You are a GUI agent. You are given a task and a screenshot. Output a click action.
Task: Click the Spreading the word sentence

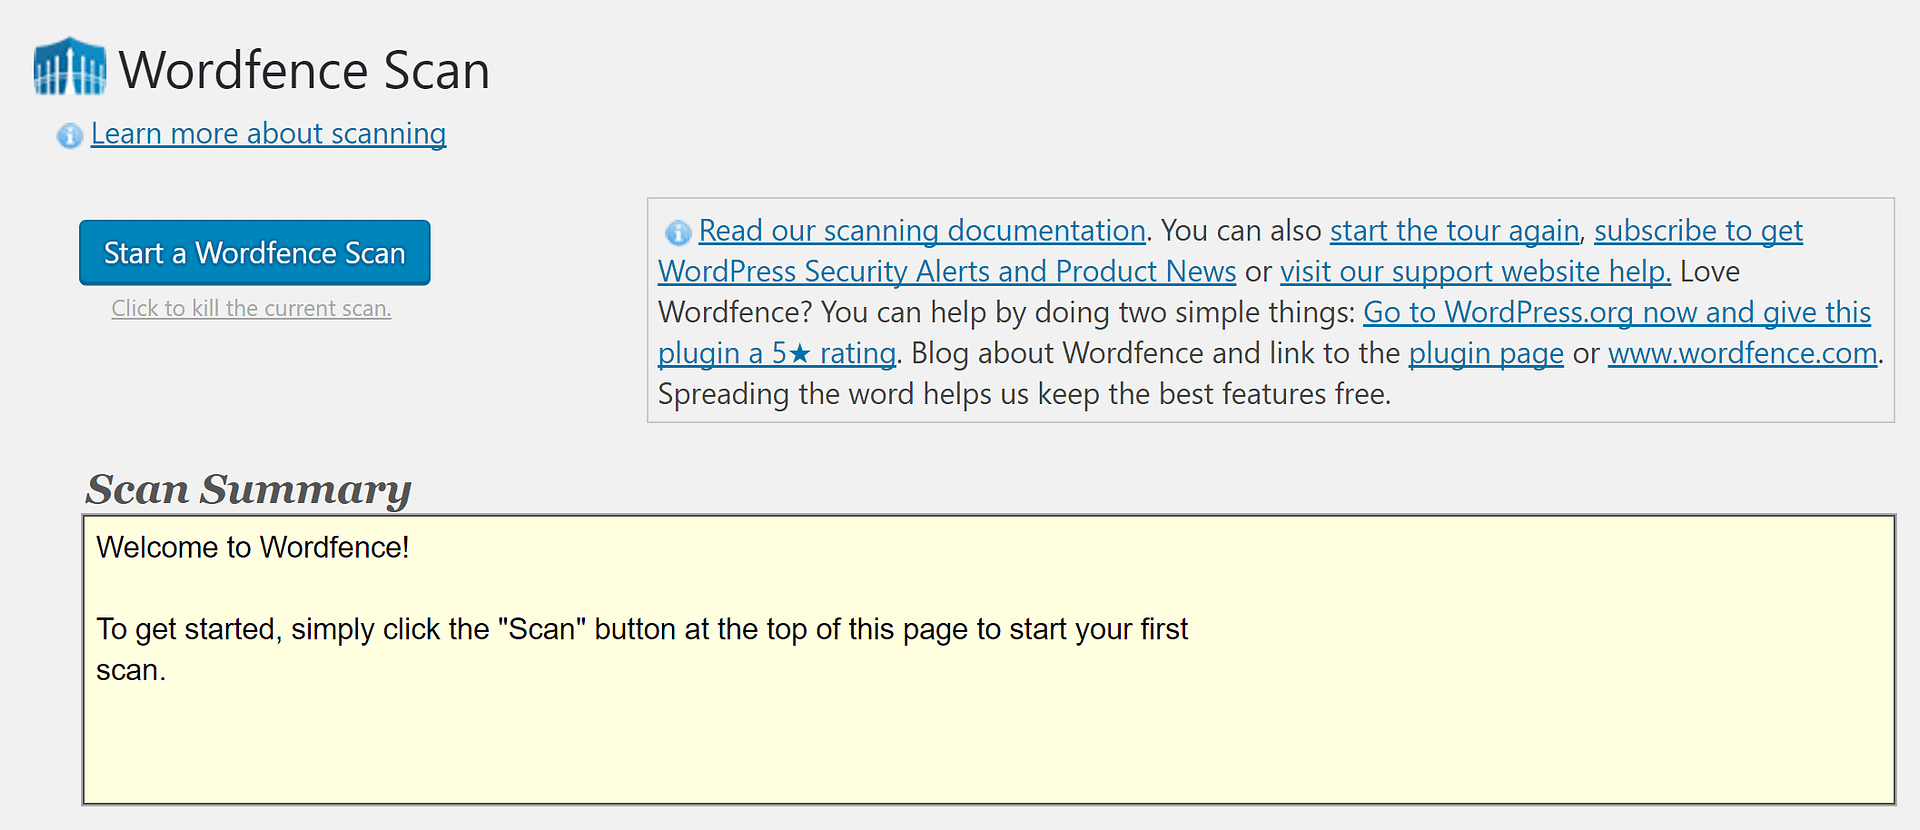pyautogui.click(x=1023, y=395)
